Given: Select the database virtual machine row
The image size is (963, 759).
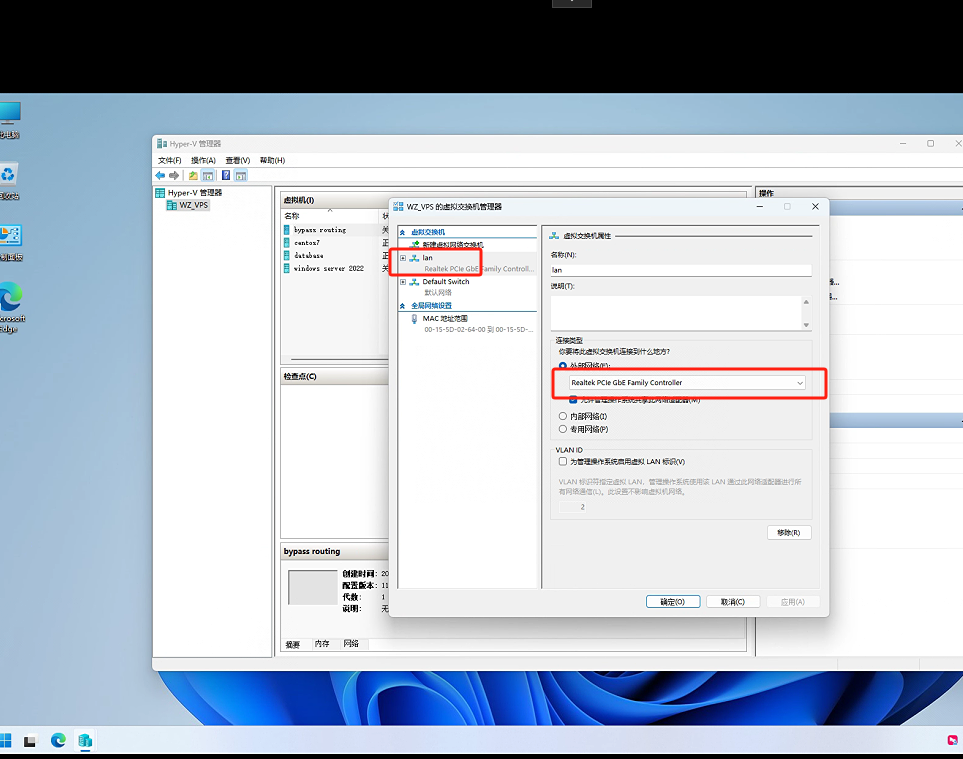Looking at the screenshot, I should [x=335, y=255].
